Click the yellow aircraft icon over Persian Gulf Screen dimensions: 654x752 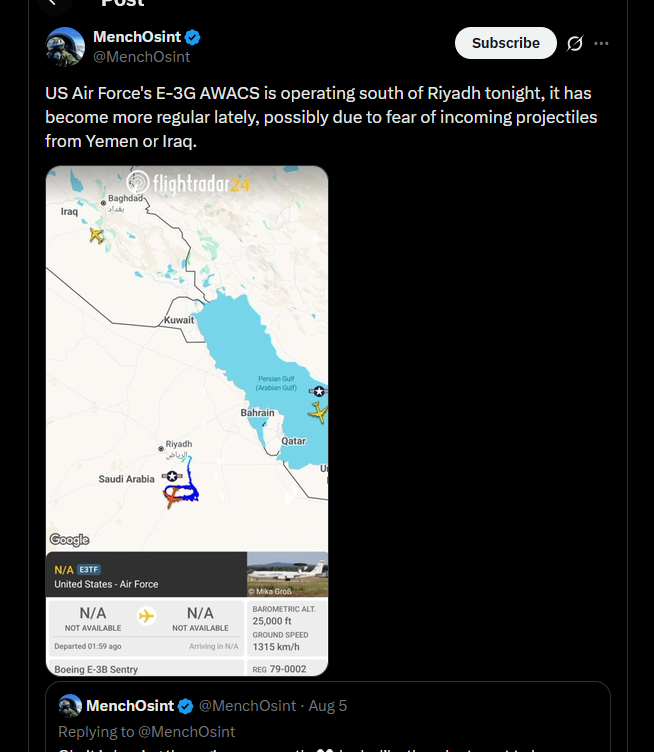pos(318,412)
